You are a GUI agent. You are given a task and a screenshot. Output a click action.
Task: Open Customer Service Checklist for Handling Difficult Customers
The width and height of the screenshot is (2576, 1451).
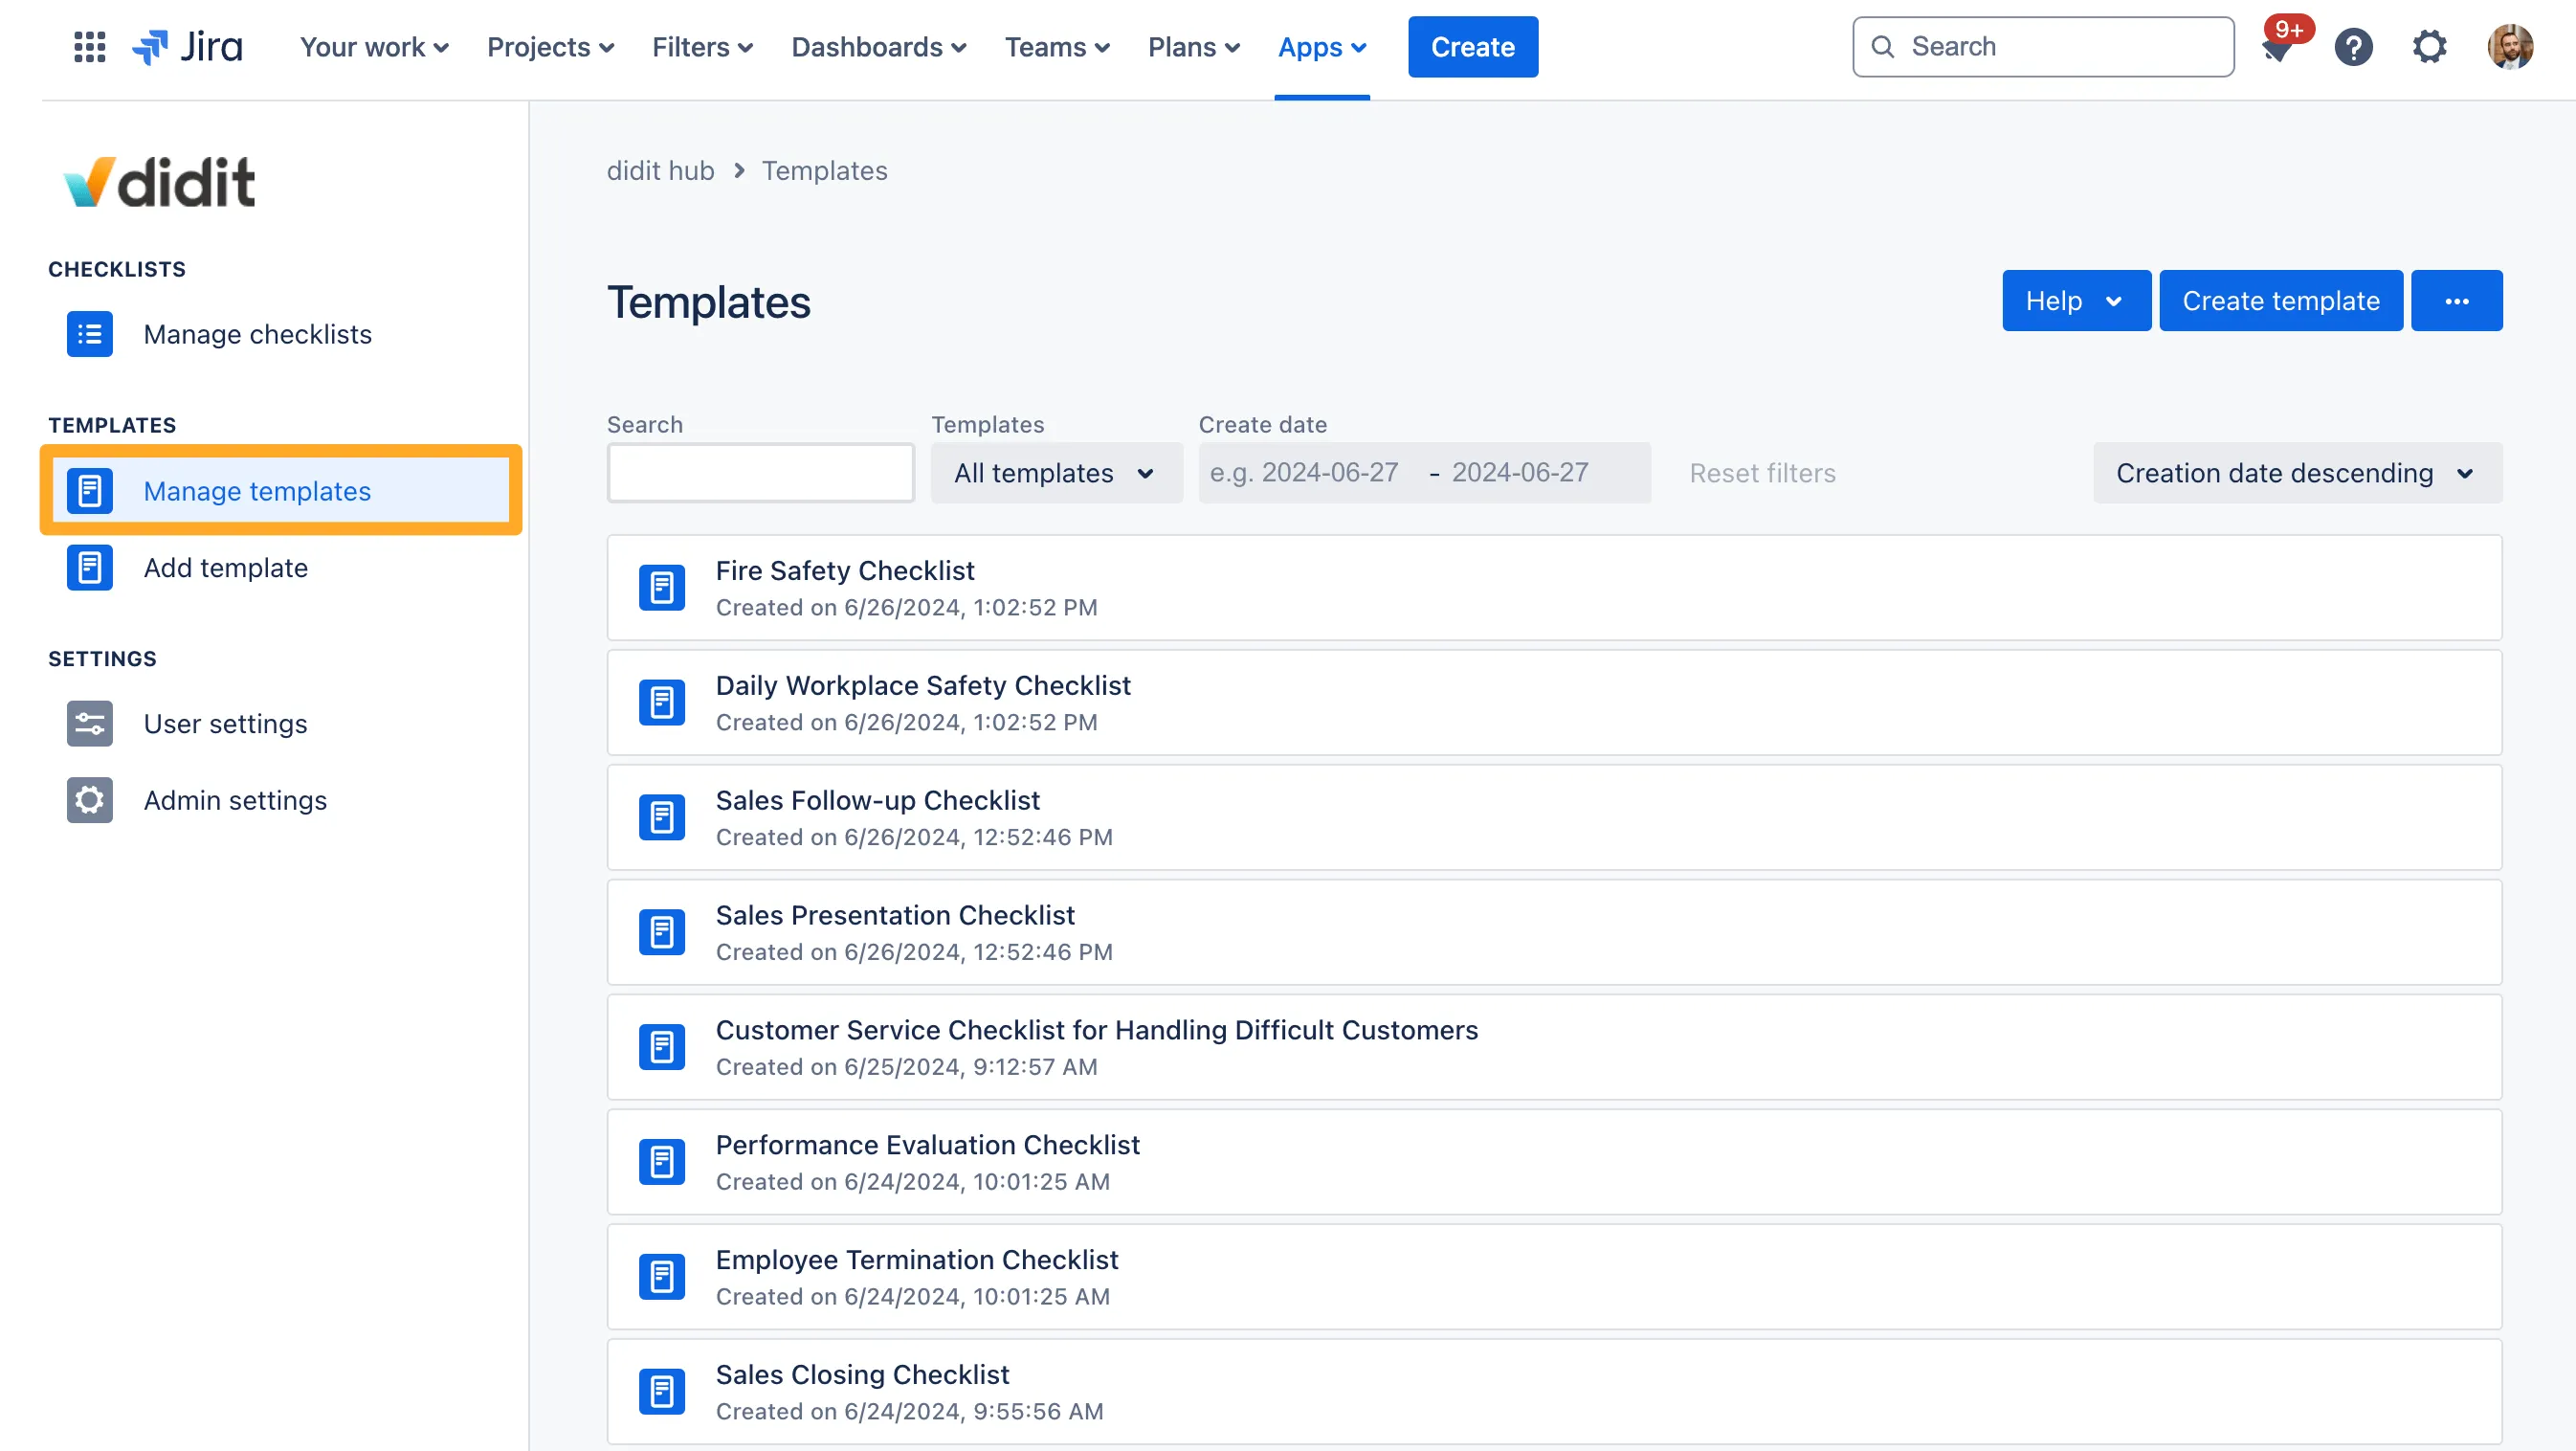(1554, 1048)
